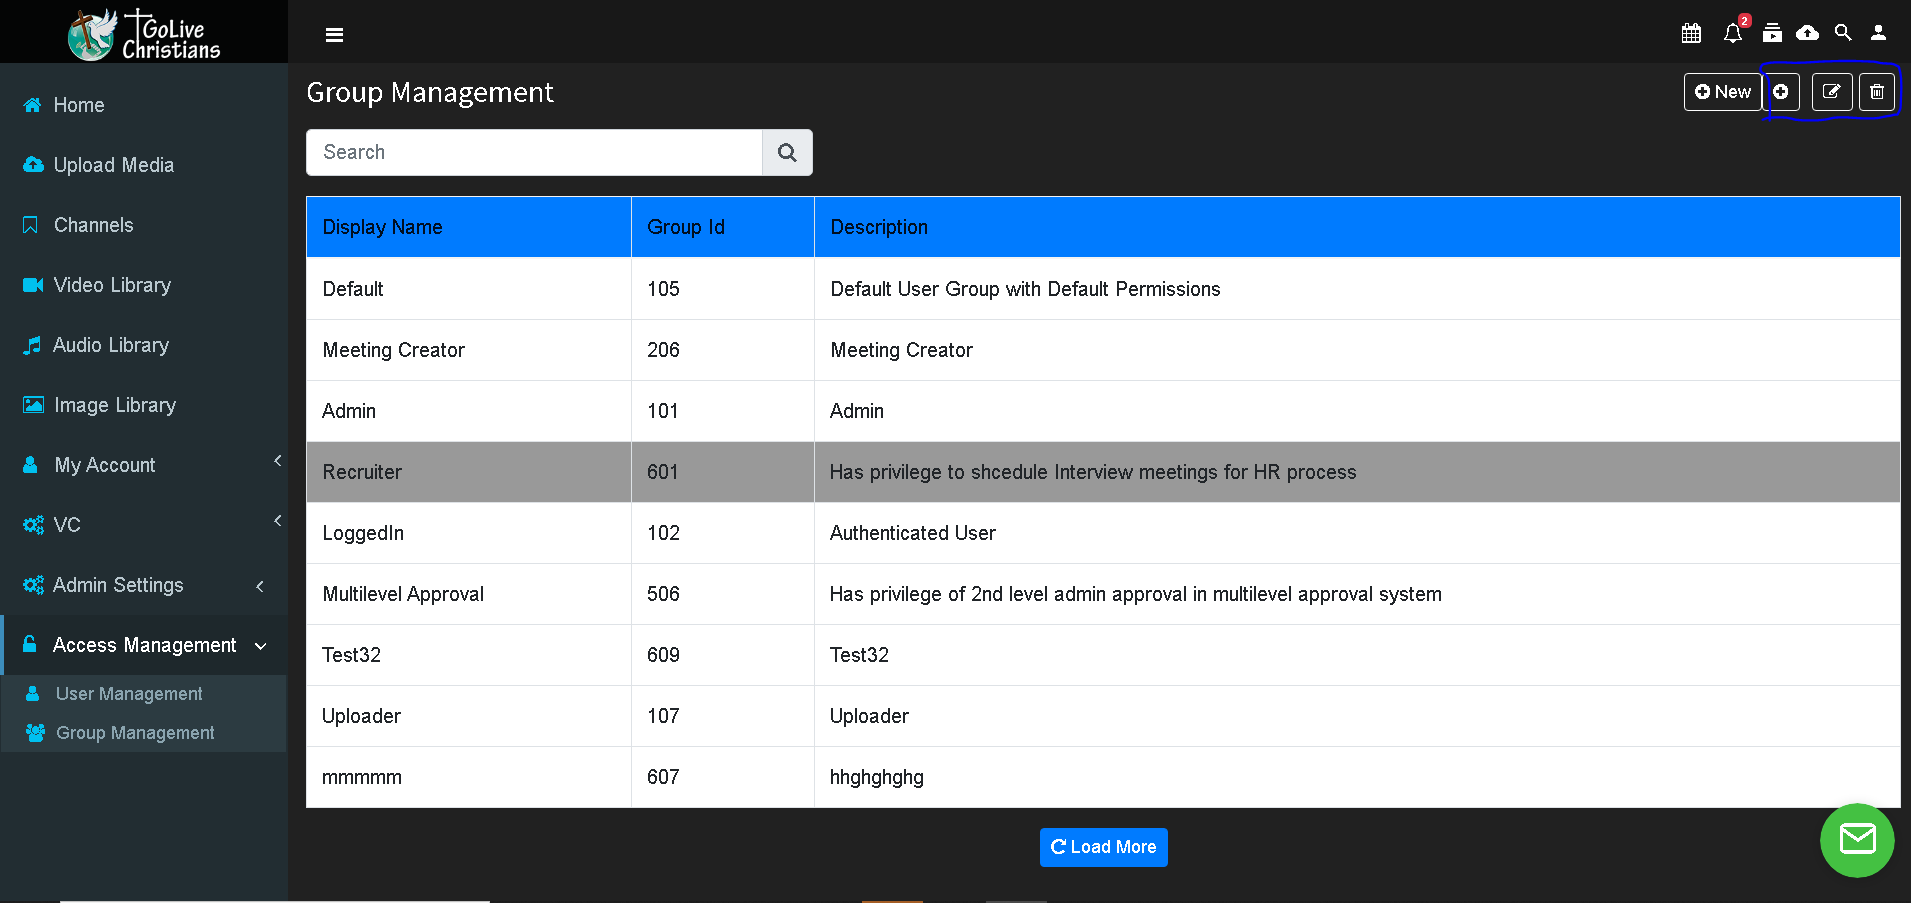The height and width of the screenshot is (903, 1911).
Task: Open the green mail chat bubble
Action: click(x=1857, y=840)
